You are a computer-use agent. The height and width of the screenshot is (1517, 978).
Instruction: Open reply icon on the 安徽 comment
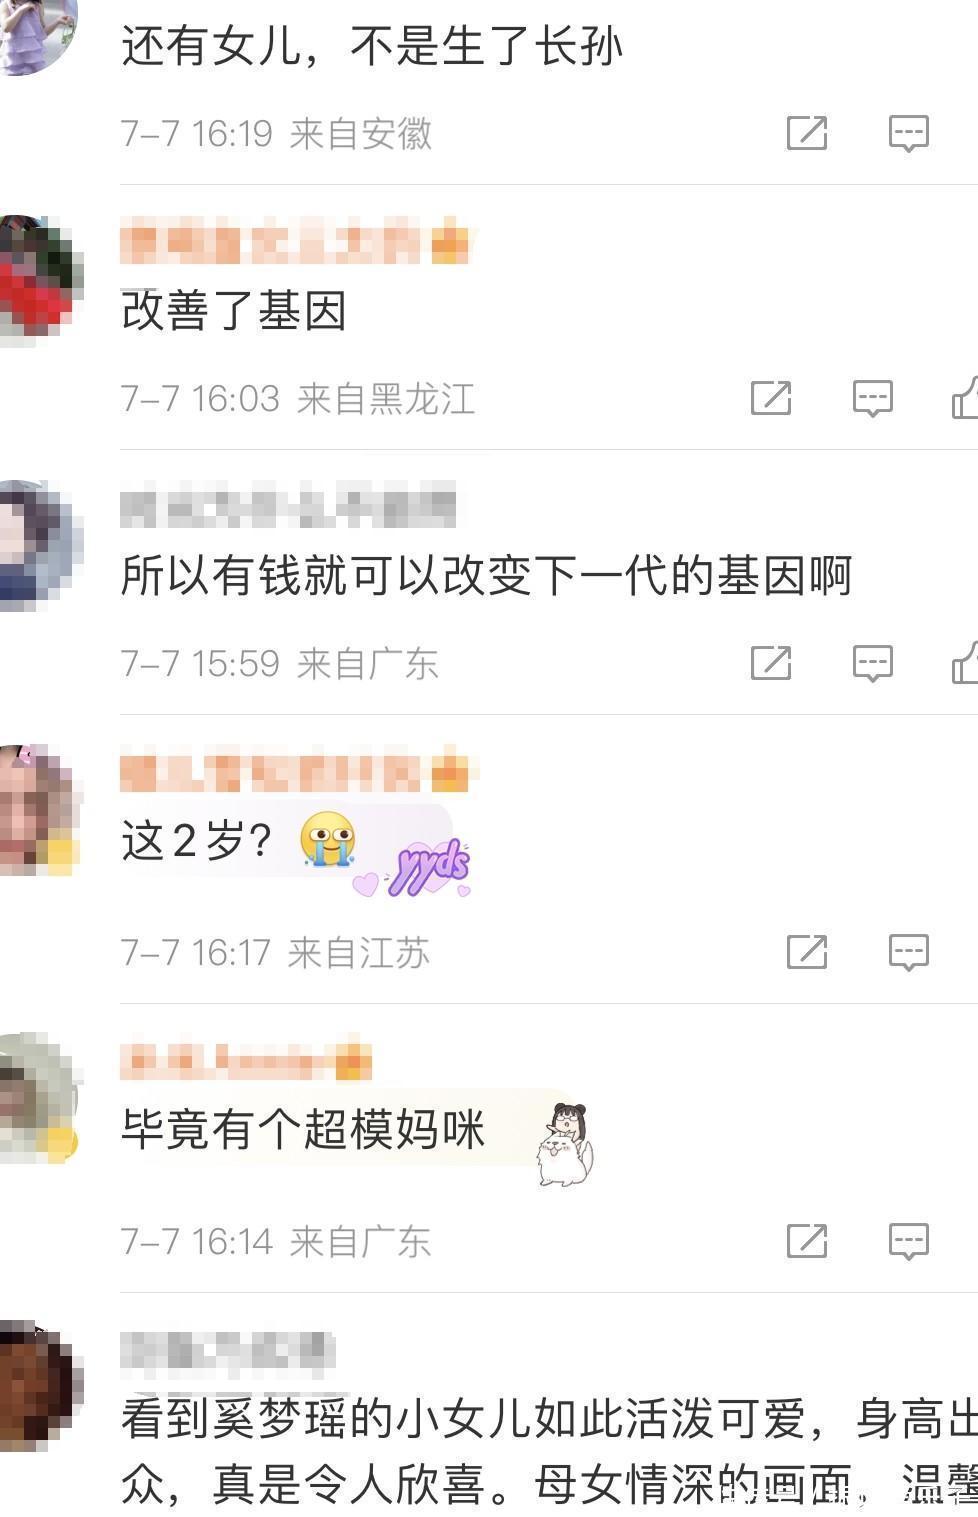tap(909, 133)
